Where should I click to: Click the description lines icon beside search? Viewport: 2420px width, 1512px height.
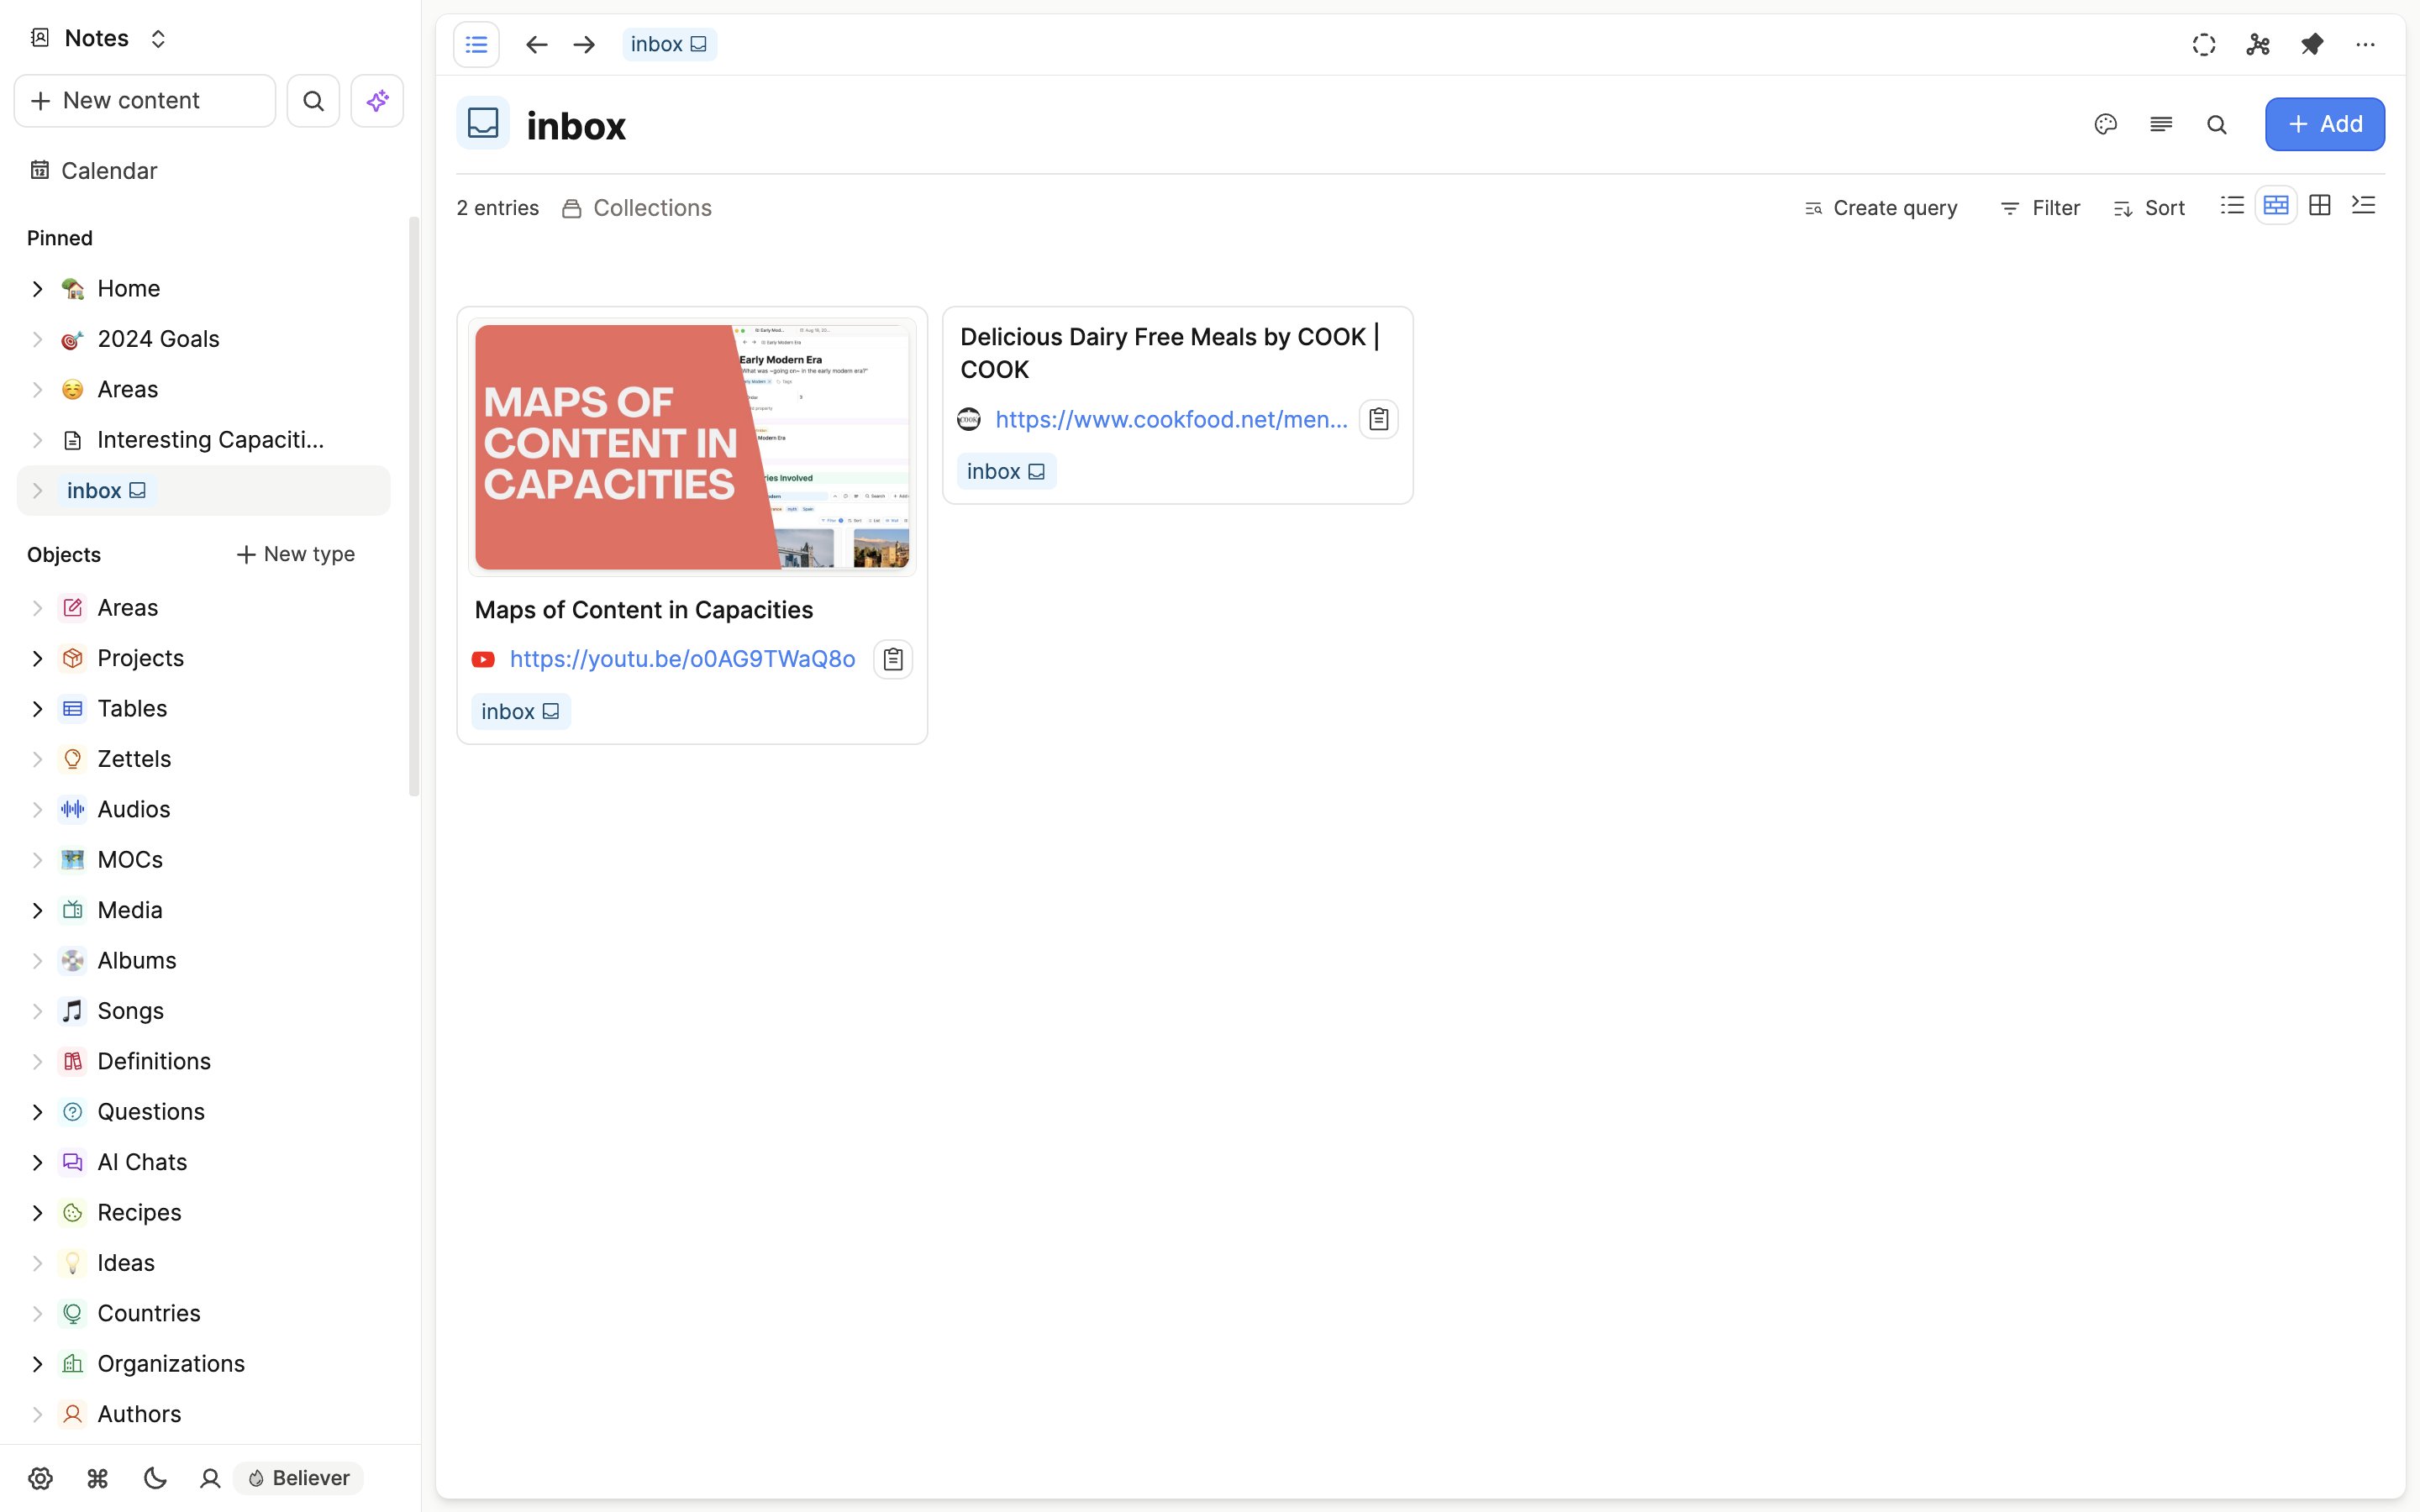[x=2161, y=124]
